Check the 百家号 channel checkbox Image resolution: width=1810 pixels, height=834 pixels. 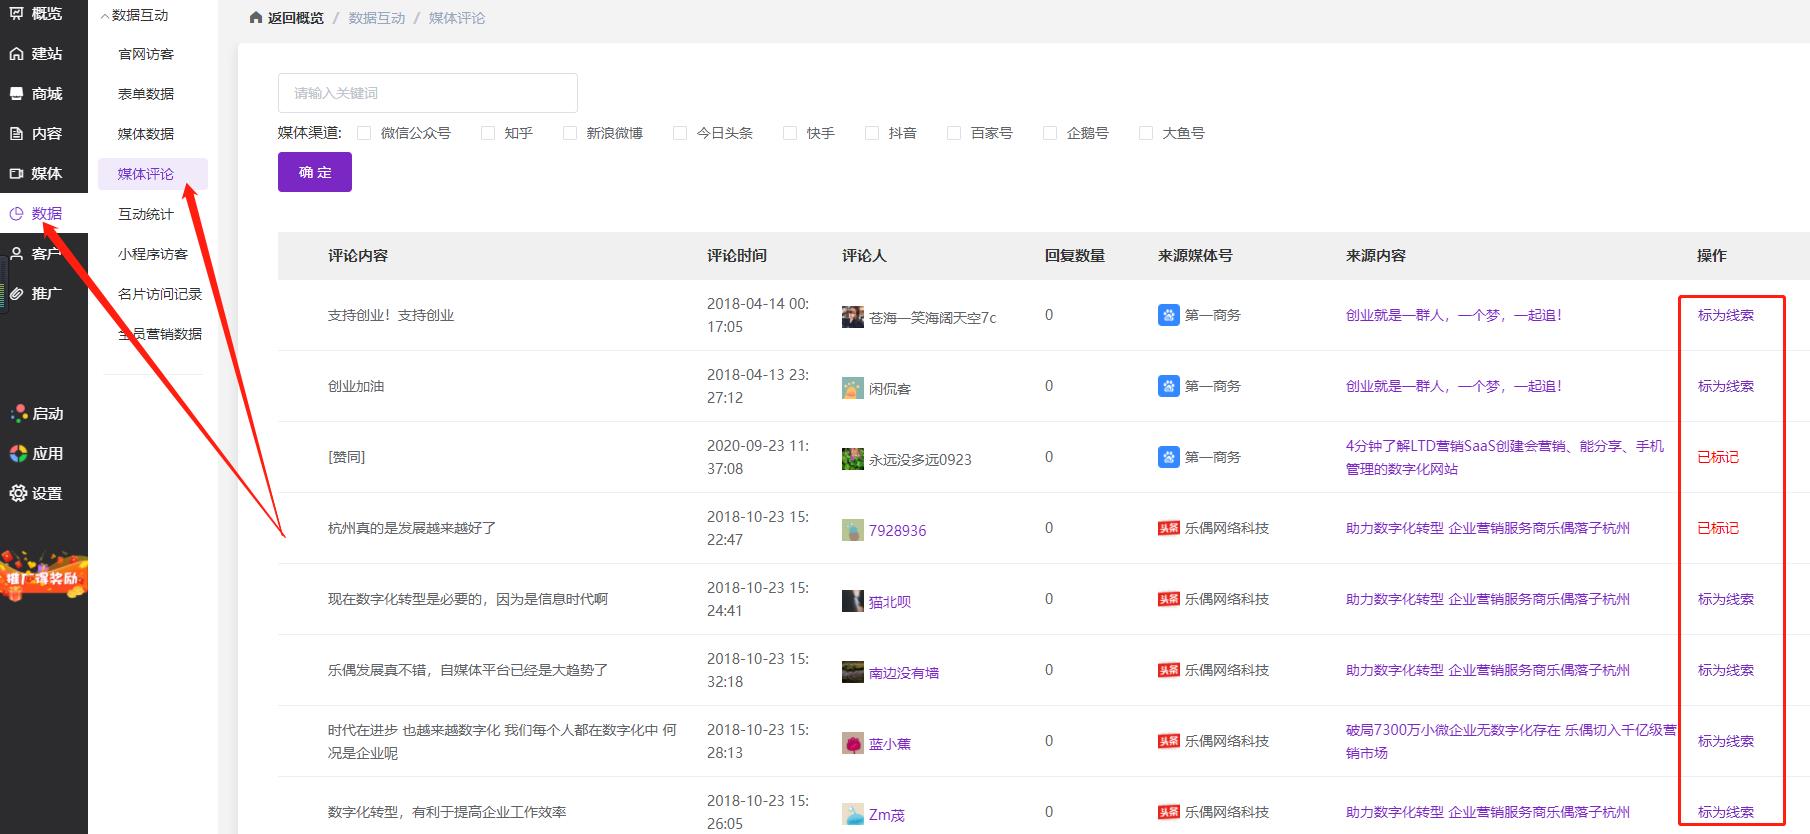954,133
